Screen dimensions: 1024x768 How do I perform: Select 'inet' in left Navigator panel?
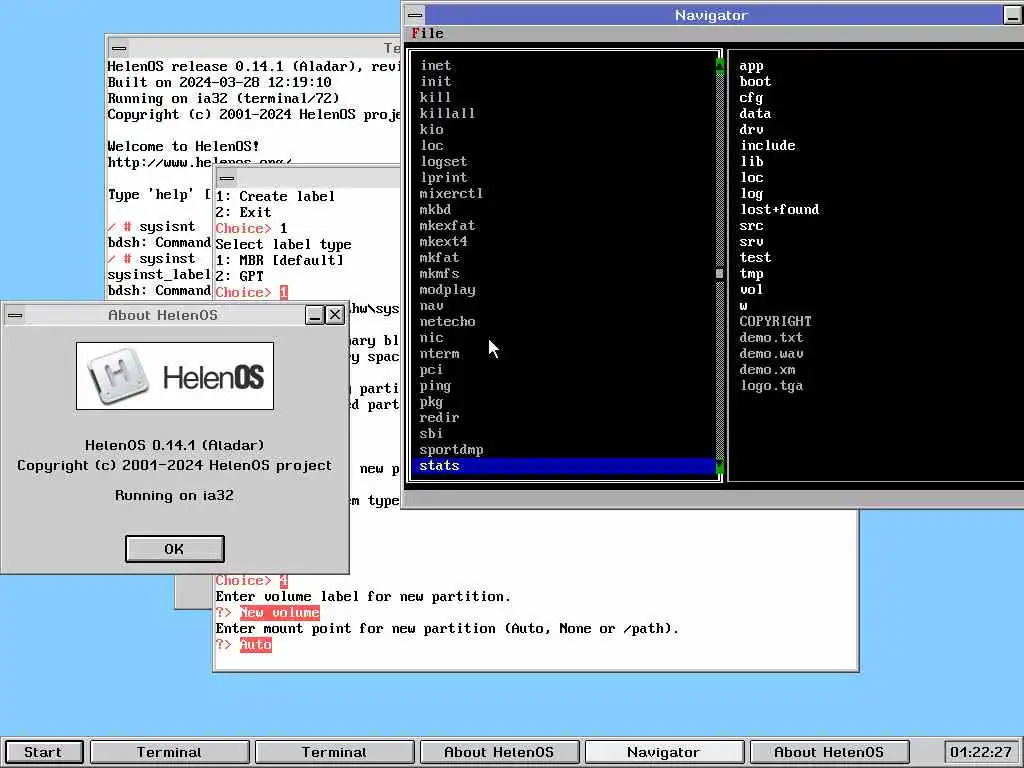tap(436, 65)
